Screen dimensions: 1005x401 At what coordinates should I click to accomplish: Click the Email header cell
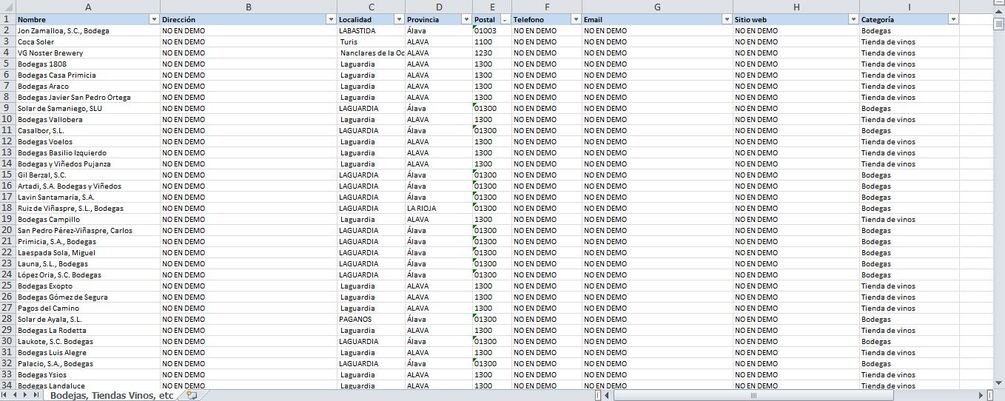click(658, 20)
